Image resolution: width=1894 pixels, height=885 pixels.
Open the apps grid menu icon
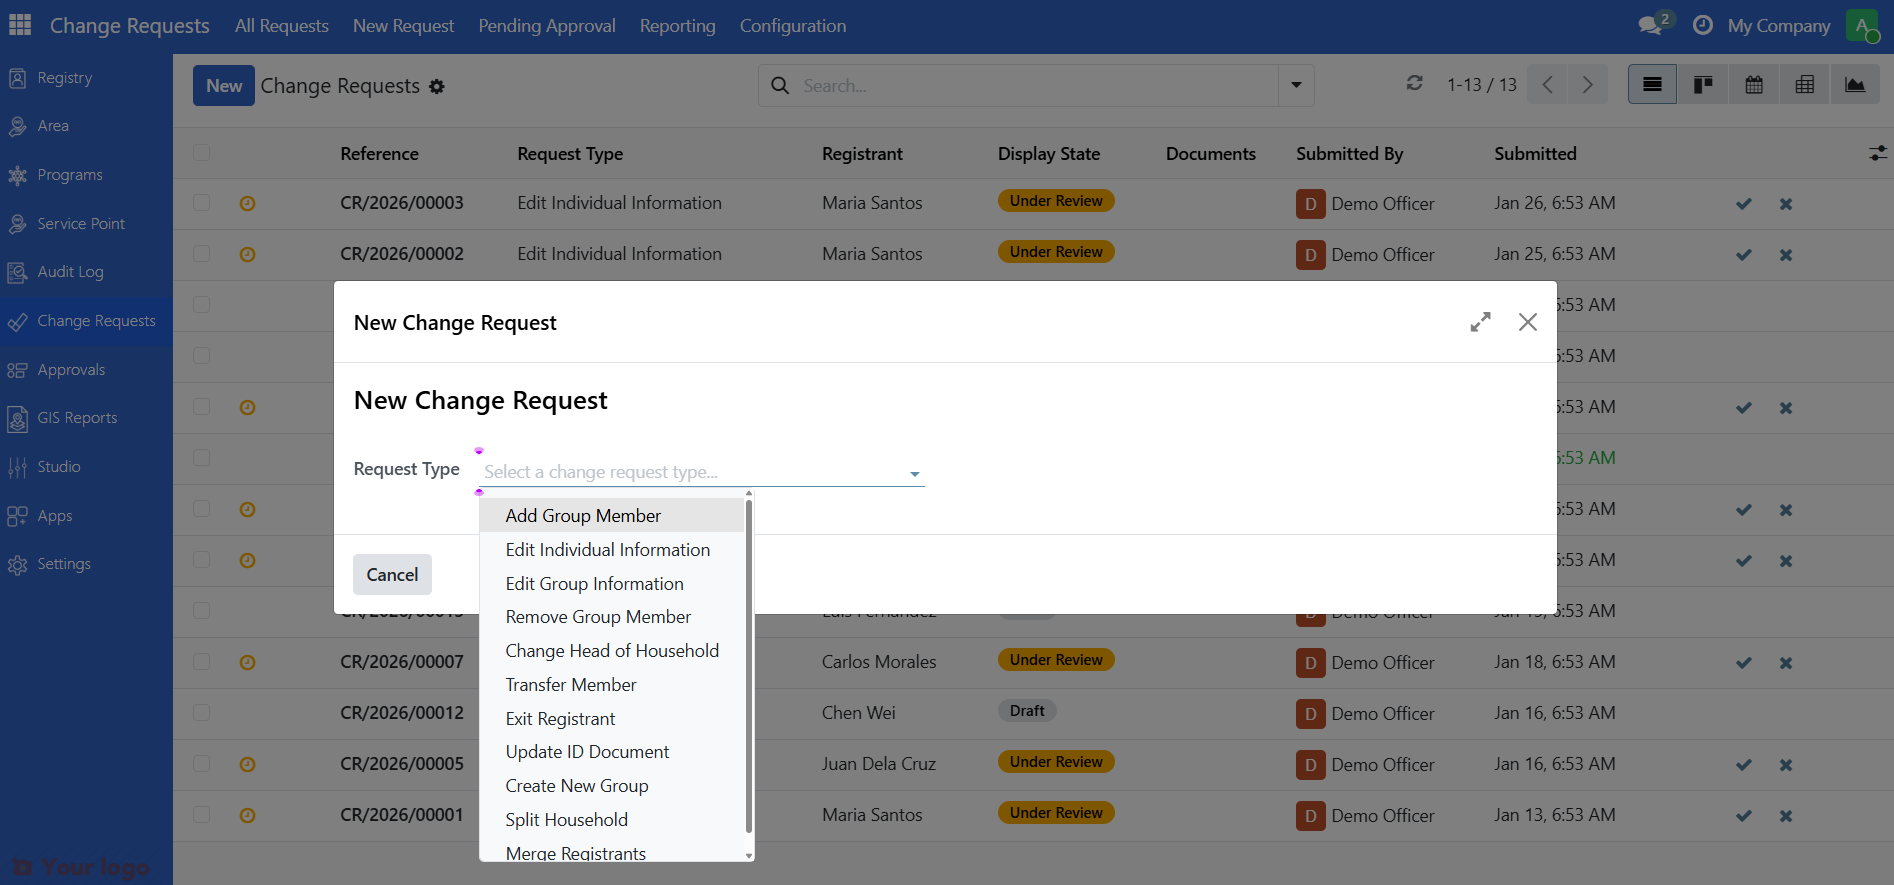click(x=20, y=25)
